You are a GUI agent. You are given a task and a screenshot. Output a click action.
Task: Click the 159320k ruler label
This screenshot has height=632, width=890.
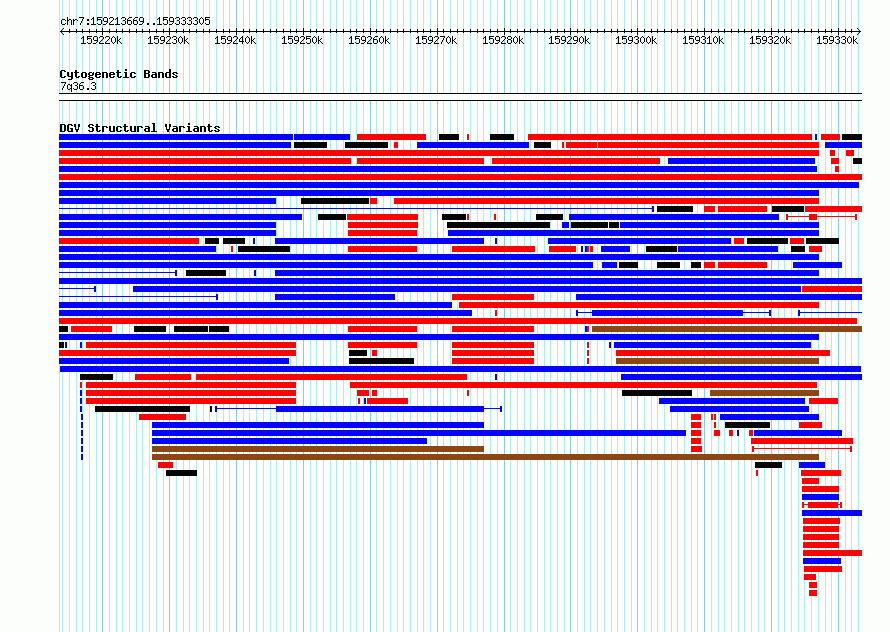click(770, 40)
